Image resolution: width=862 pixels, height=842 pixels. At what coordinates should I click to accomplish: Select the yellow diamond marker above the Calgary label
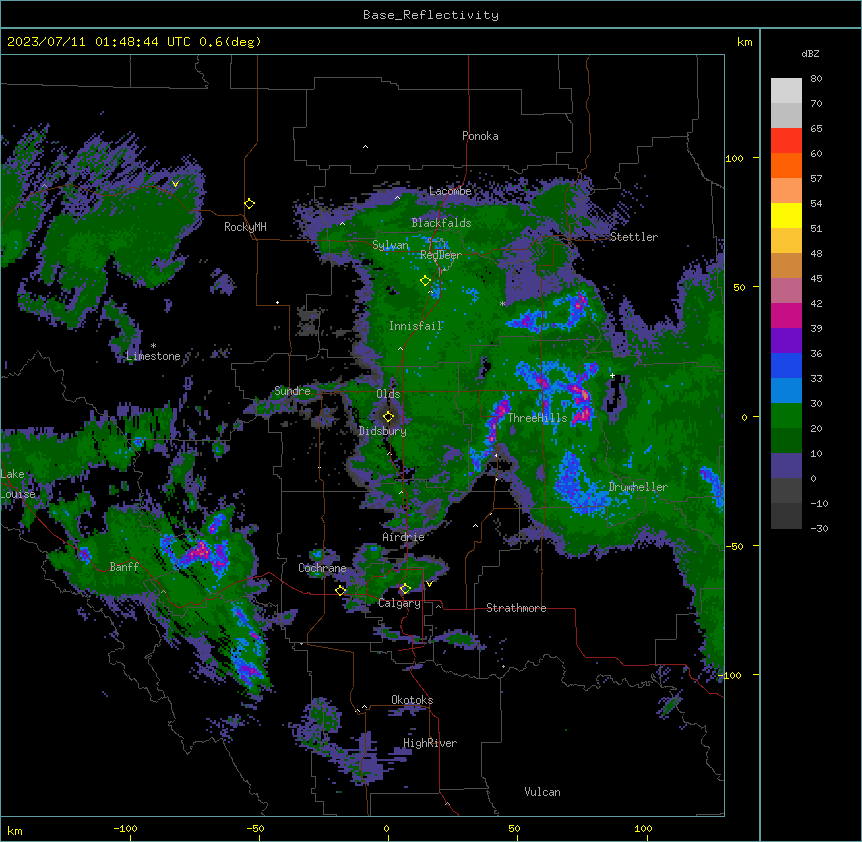point(405,589)
